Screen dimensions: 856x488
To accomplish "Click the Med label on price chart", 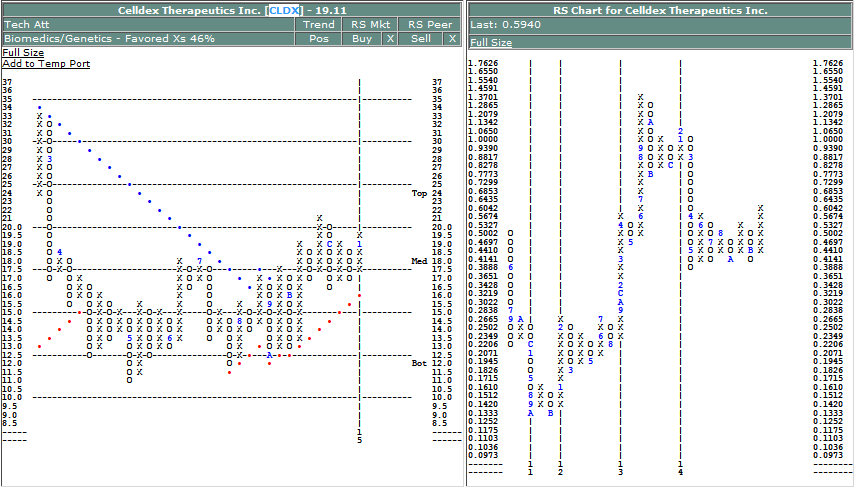I will pos(419,261).
